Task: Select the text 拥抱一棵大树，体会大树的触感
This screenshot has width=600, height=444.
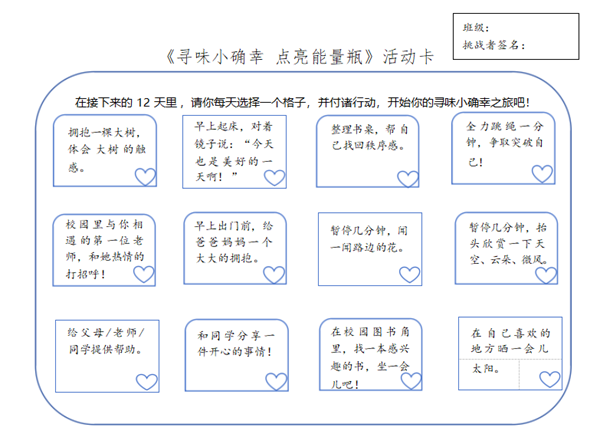Action: click(107, 150)
